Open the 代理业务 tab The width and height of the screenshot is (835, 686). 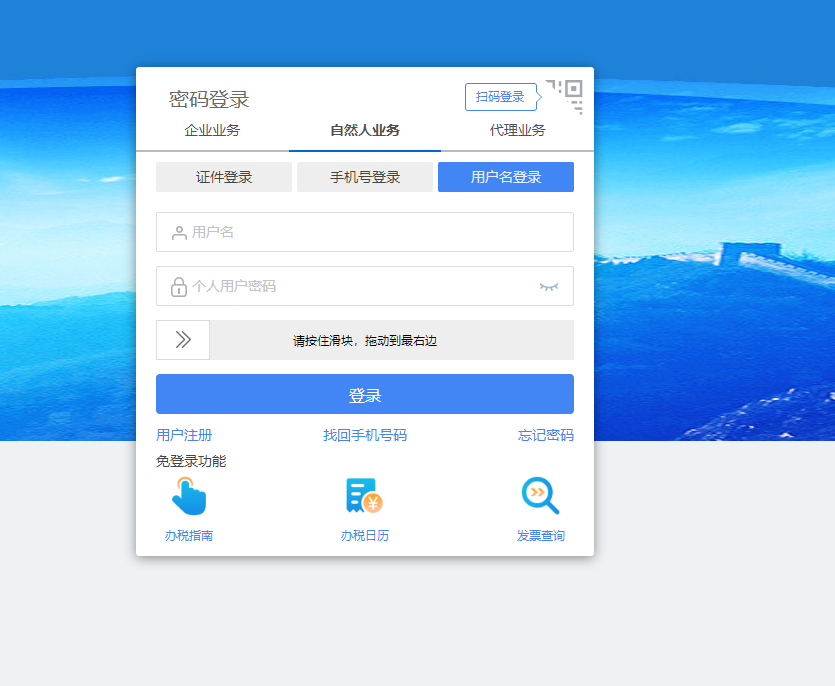(x=517, y=130)
